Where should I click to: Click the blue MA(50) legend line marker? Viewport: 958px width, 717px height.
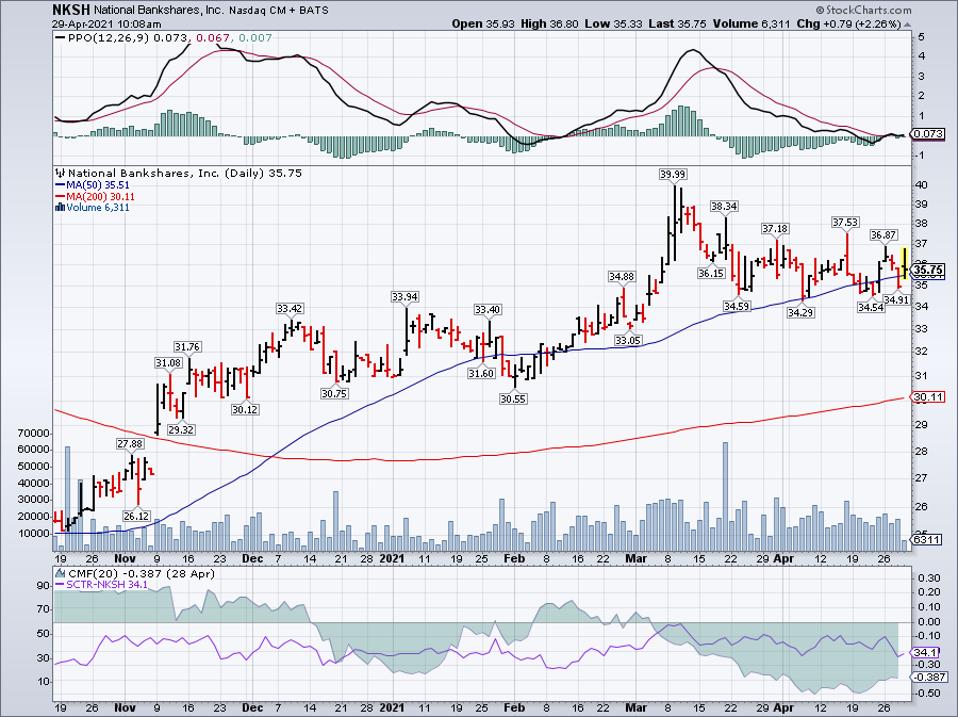tap(60, 185)
